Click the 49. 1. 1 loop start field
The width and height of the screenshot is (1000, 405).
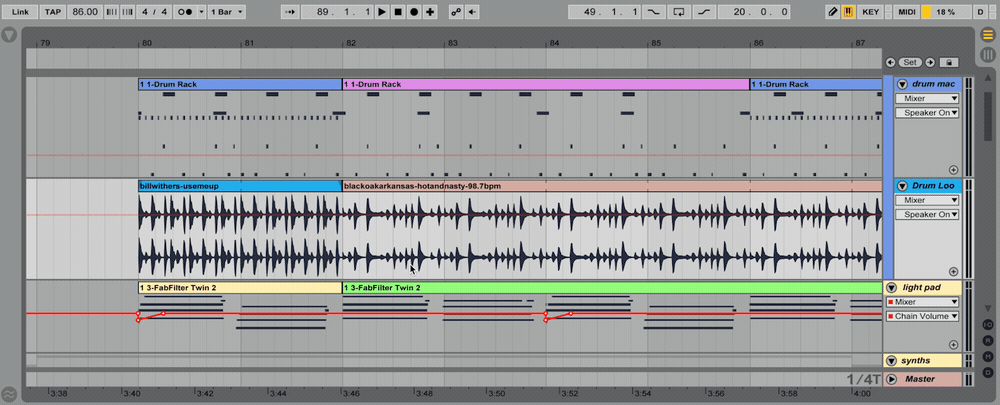pos(604,12)
